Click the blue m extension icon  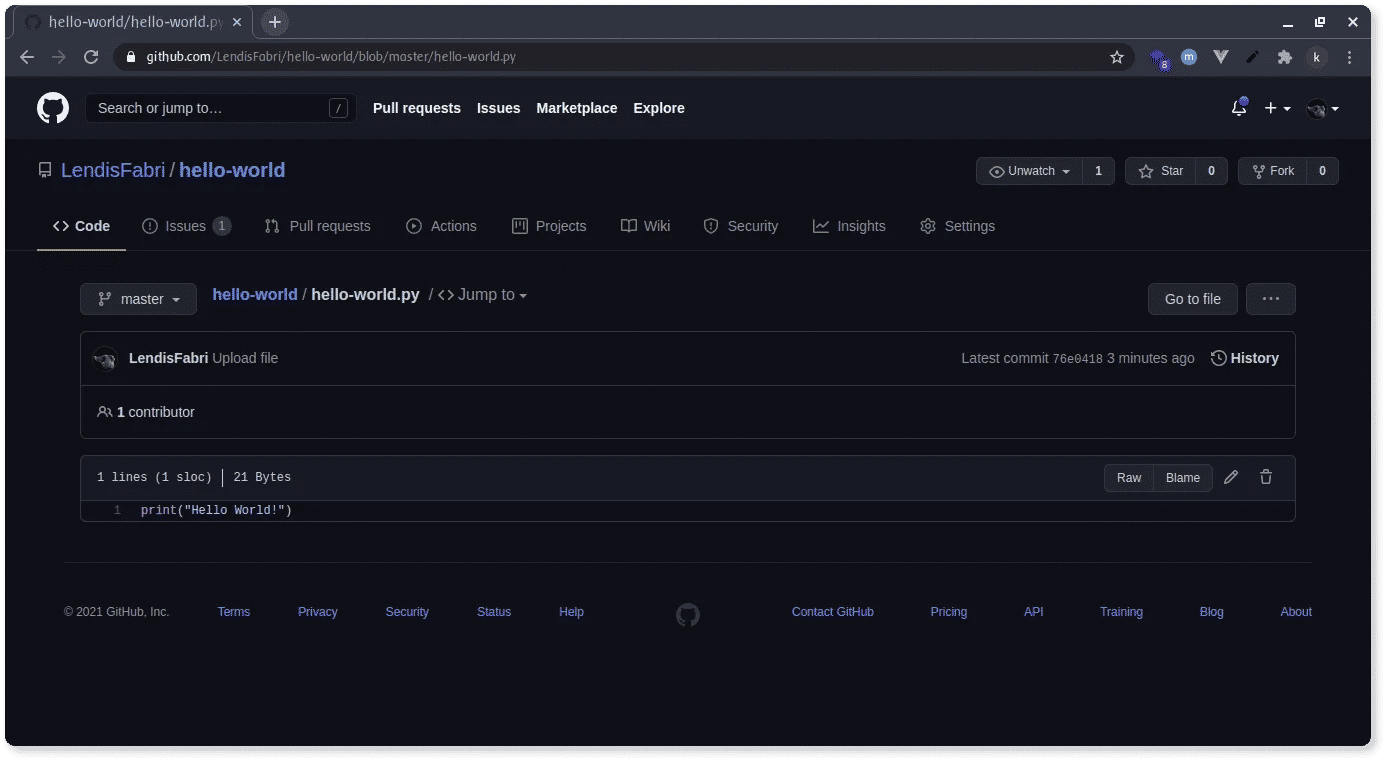(1189, 57)
